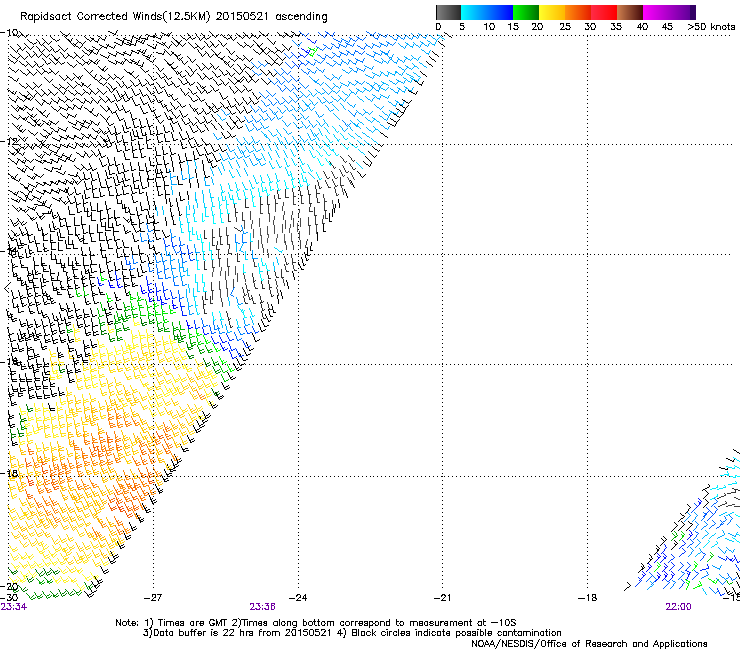Click the brown 35-40 knots legend color

630,12
